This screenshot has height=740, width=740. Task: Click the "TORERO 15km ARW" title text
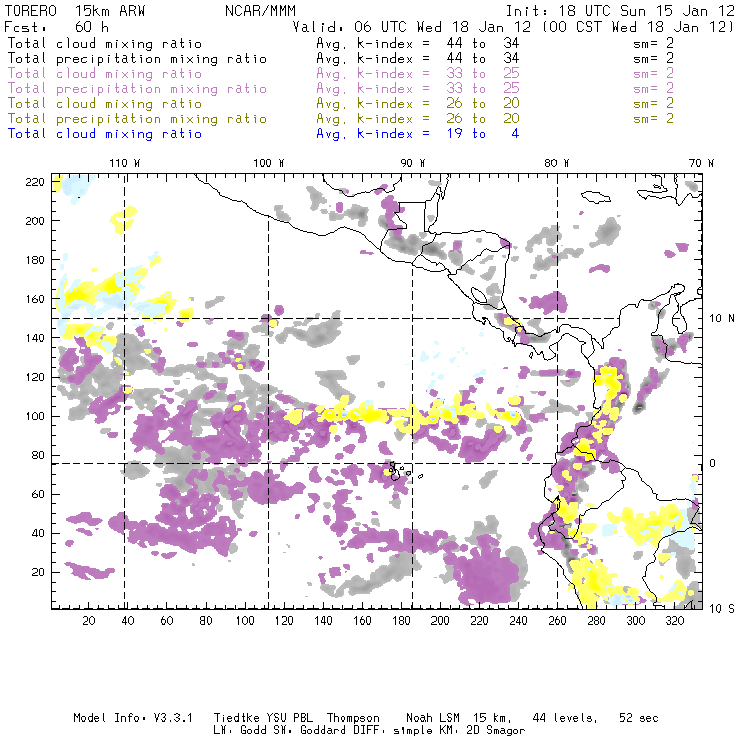coord(75,11)
